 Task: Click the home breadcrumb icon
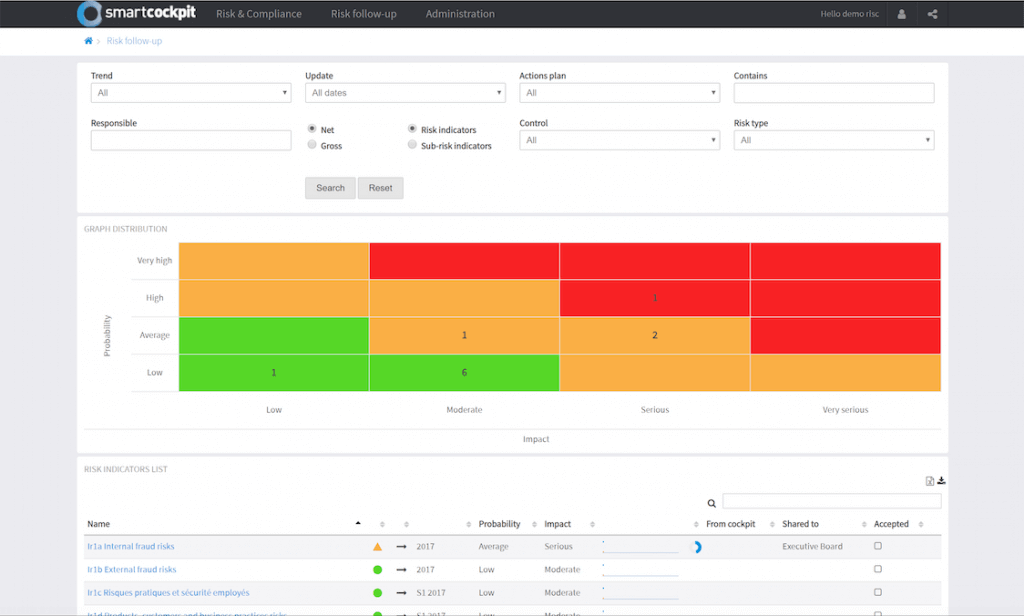coord(88,41)
